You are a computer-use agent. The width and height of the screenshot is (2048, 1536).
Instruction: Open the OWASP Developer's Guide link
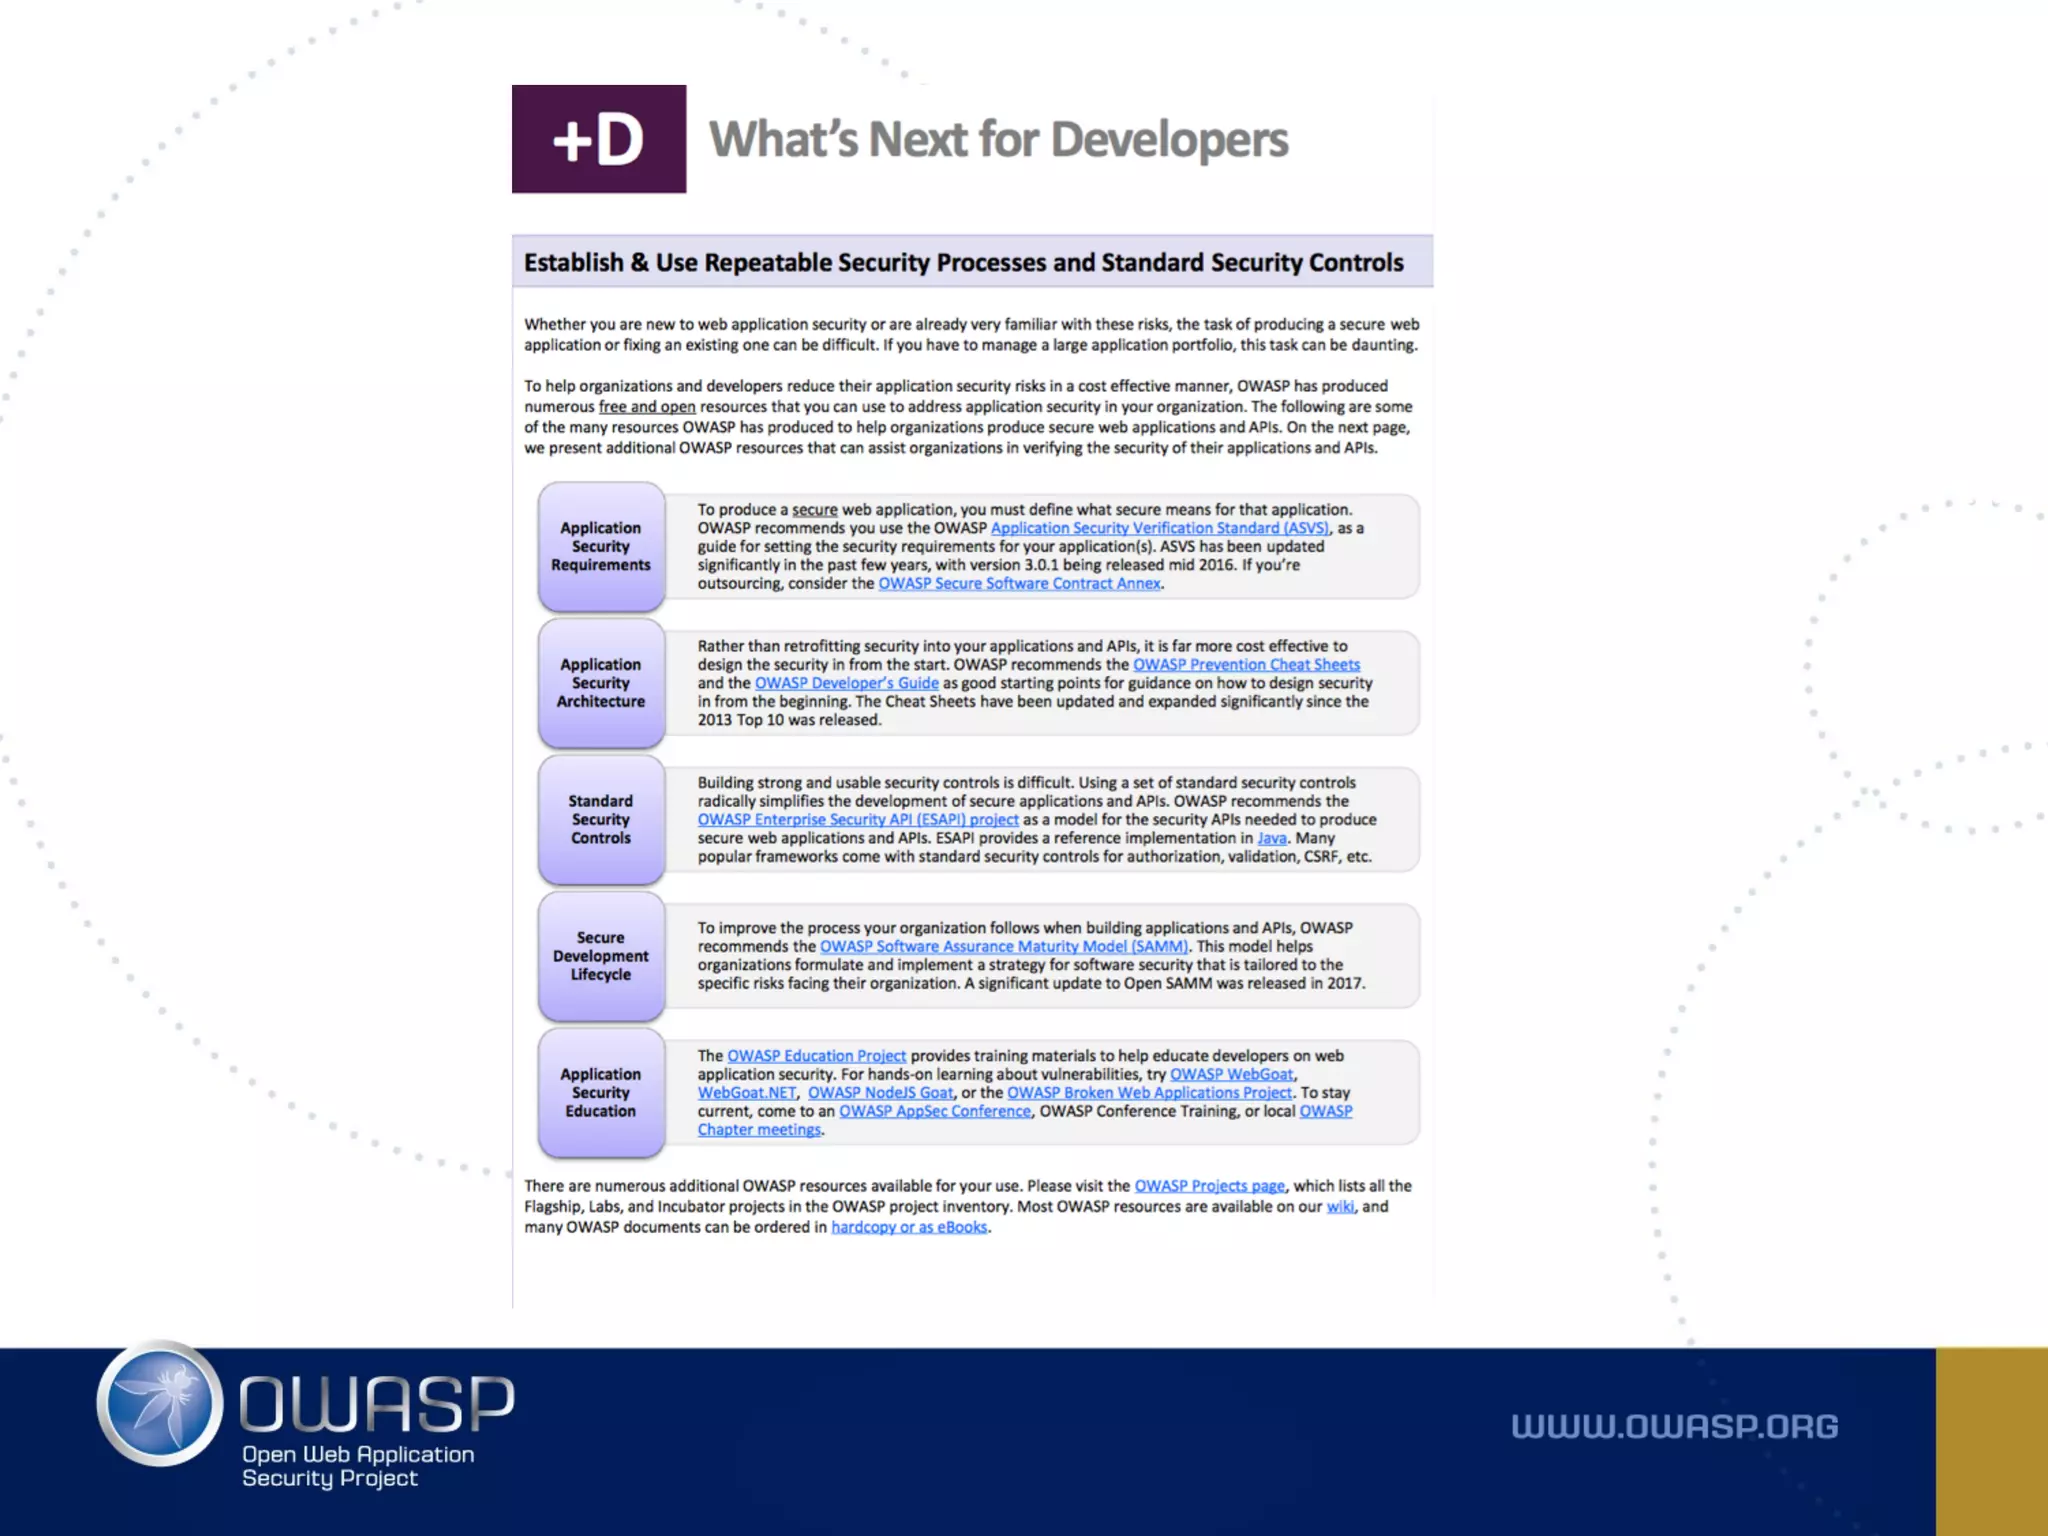(846, 683)
